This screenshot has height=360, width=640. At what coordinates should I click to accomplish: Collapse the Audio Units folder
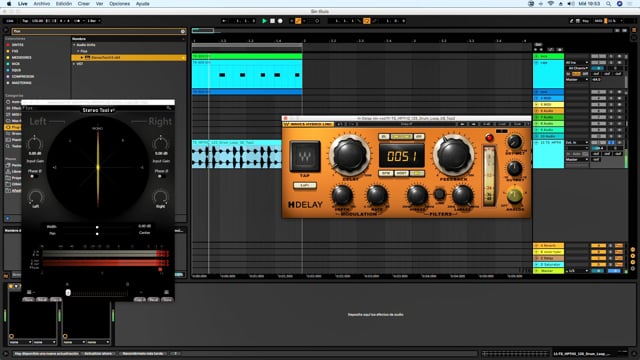[74, 45]
